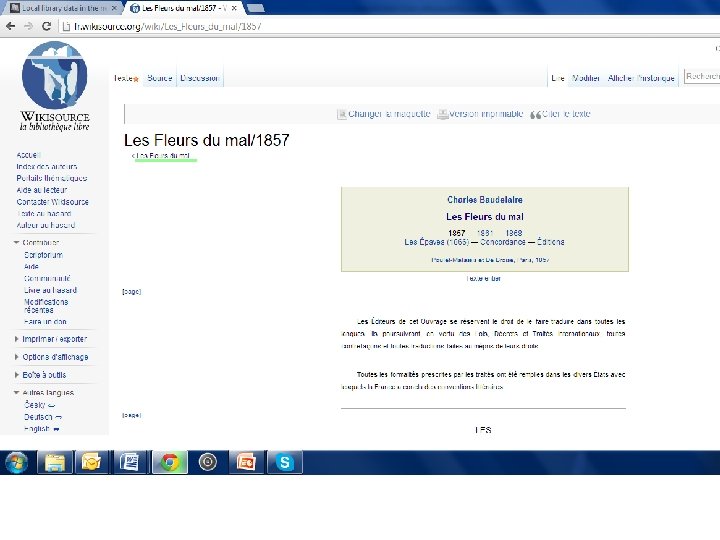Open Deutsch language link
The height and width of the screenshot is (540, 720).
coord(39,417)
